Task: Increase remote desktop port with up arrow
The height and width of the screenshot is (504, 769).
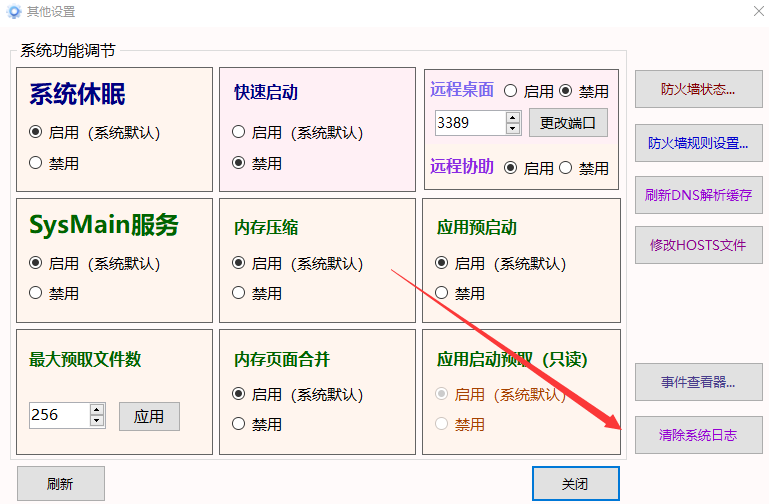Action: click(513, 117)
